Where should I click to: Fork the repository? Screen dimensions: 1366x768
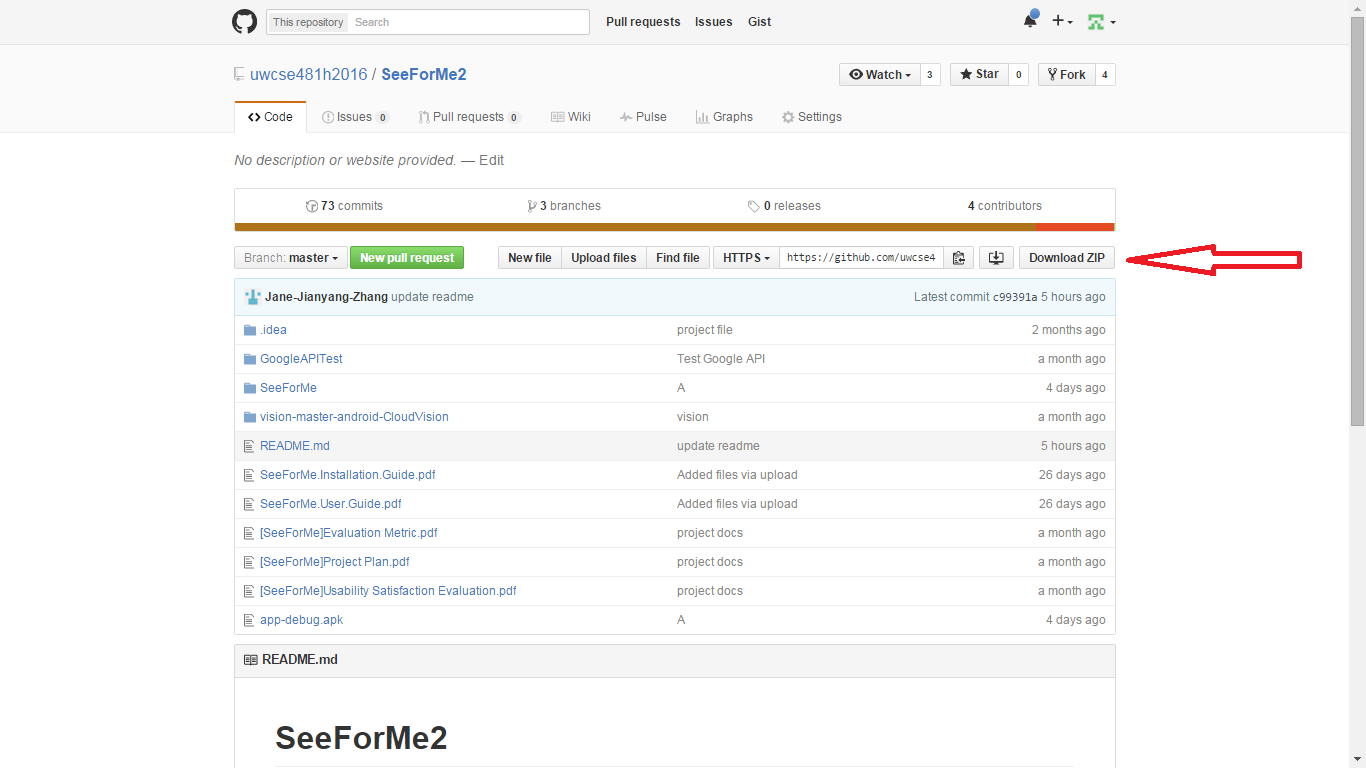tap(1066, 75)
